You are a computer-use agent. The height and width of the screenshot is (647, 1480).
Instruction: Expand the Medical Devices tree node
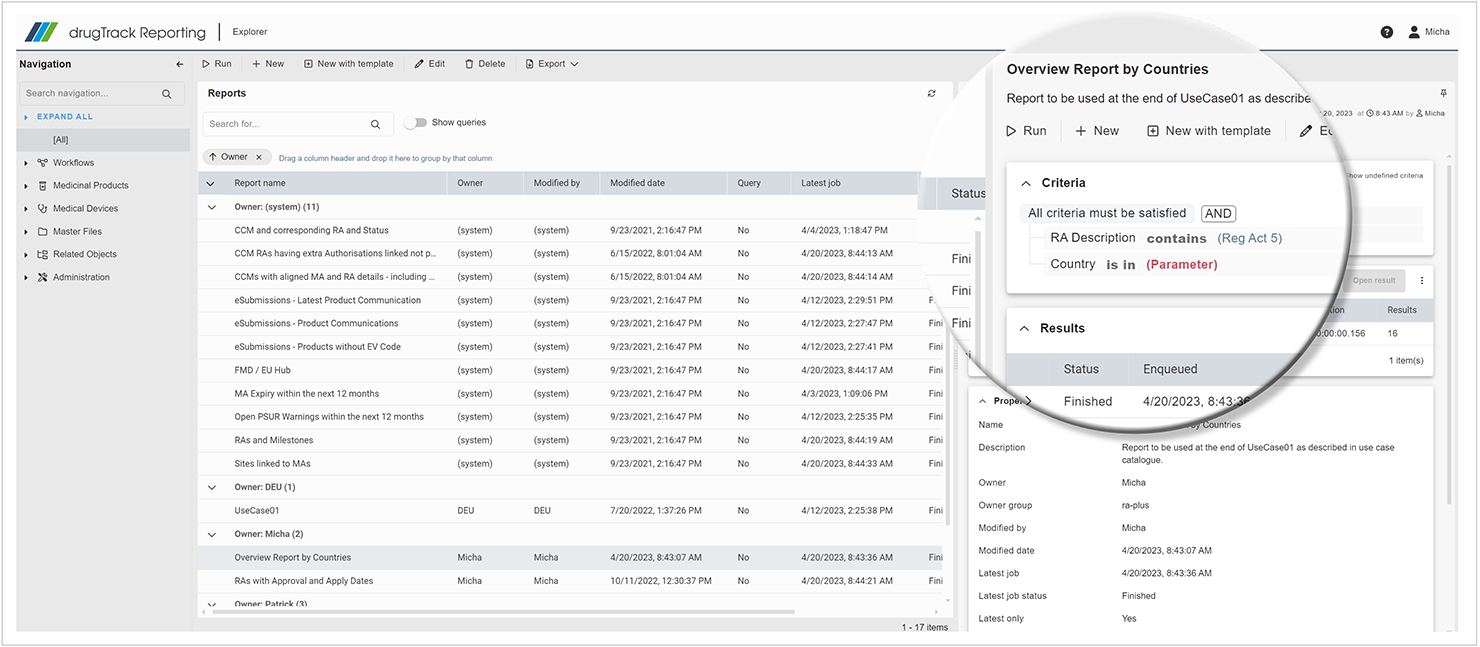(26, 209)
